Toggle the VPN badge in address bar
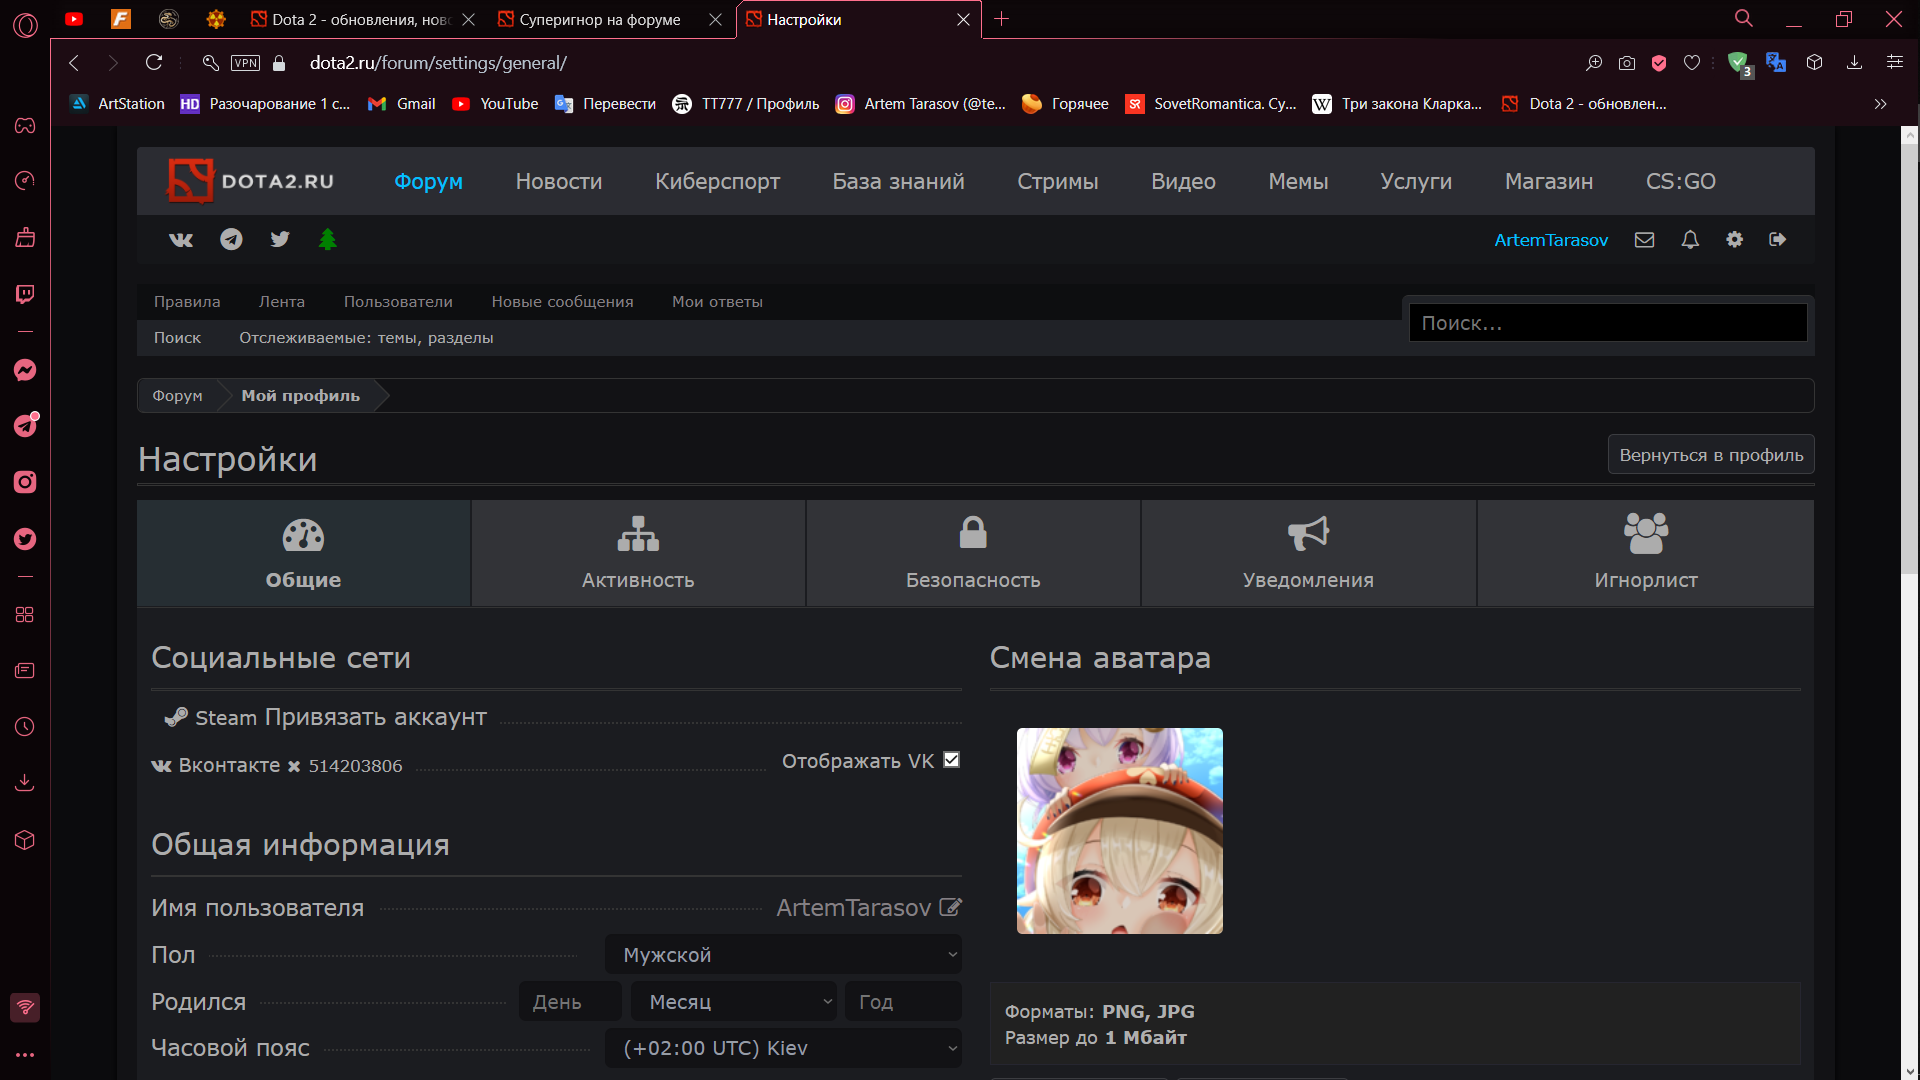This screenshot has width=1920, height=1080. click(x=245, y=63)
